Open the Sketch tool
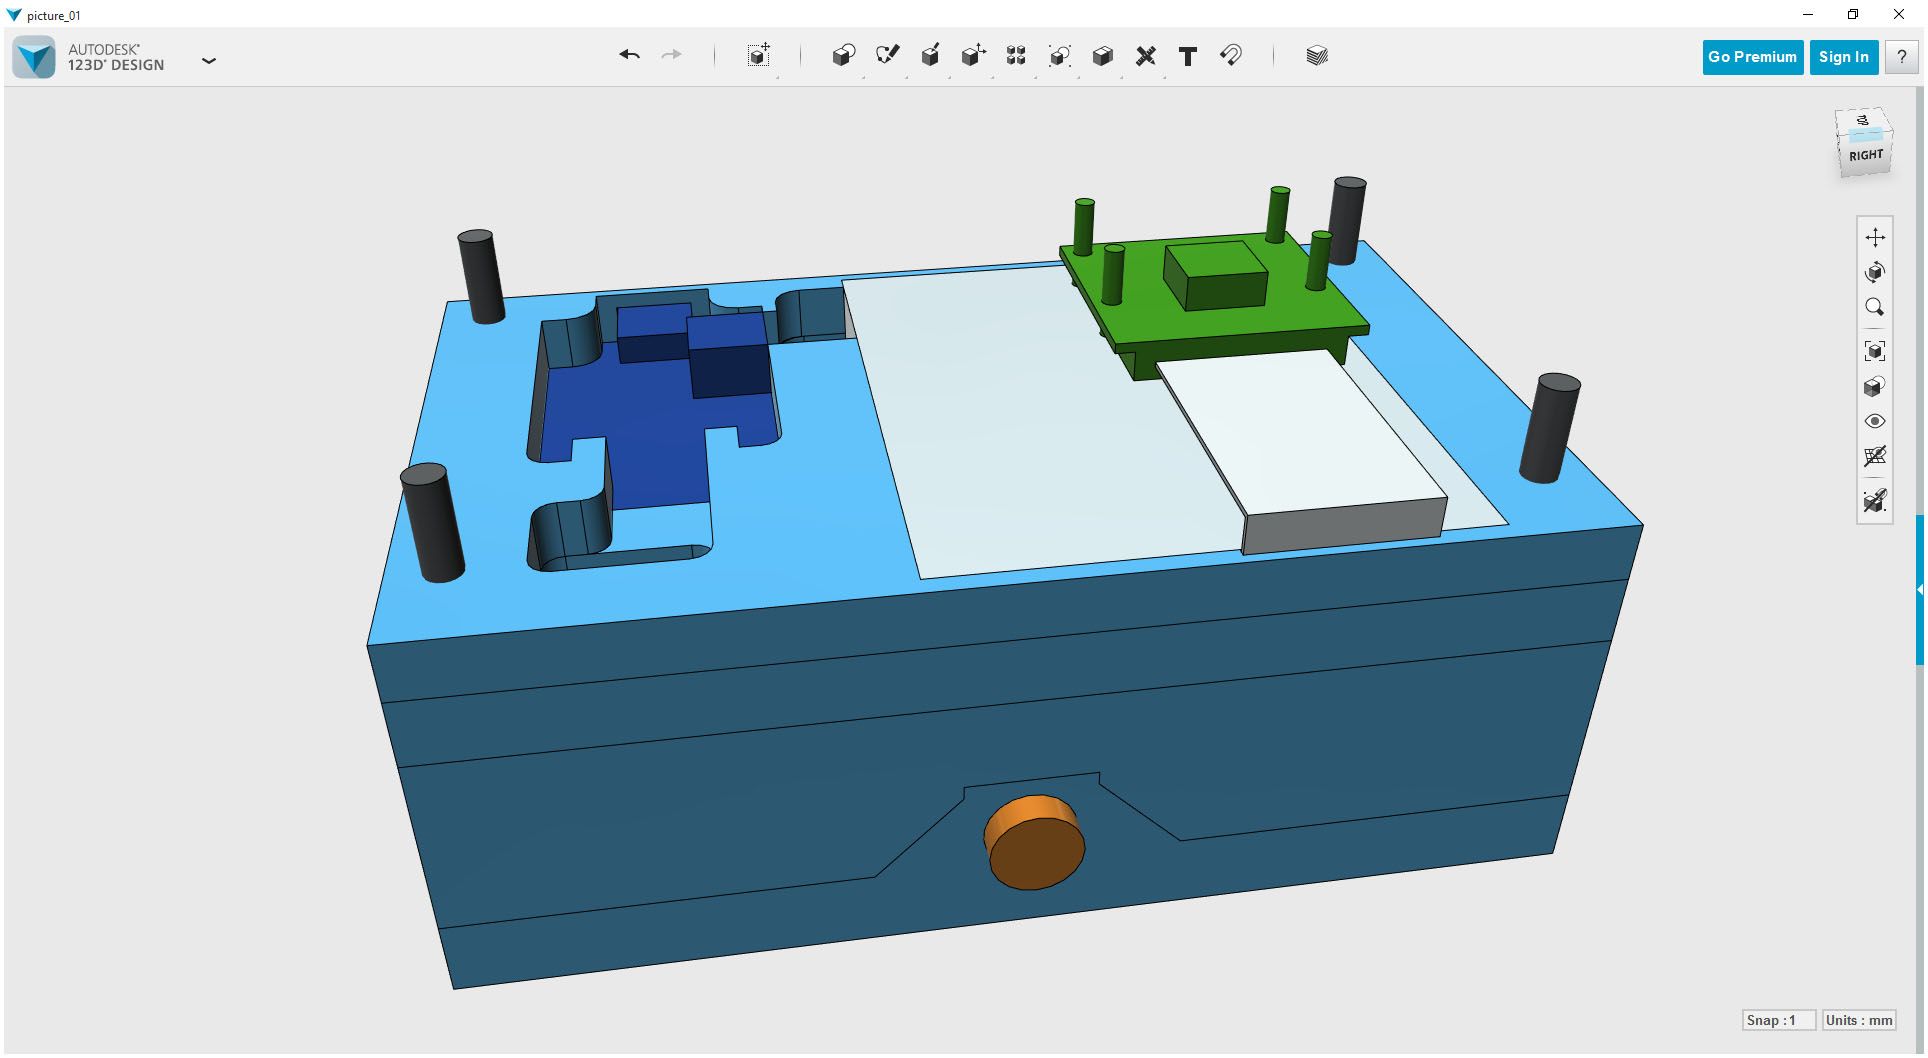Viewport: 1928px width, 1058px height. click(888, 56)
